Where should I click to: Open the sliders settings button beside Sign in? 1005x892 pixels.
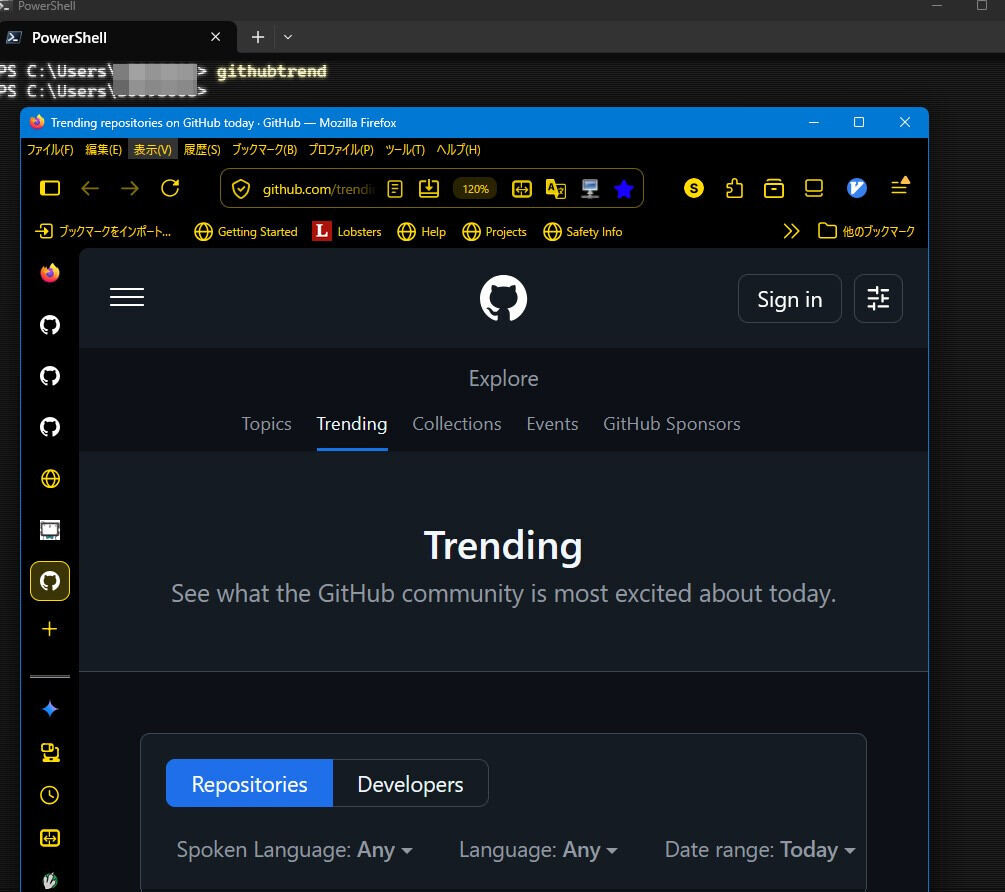[878, 299]
